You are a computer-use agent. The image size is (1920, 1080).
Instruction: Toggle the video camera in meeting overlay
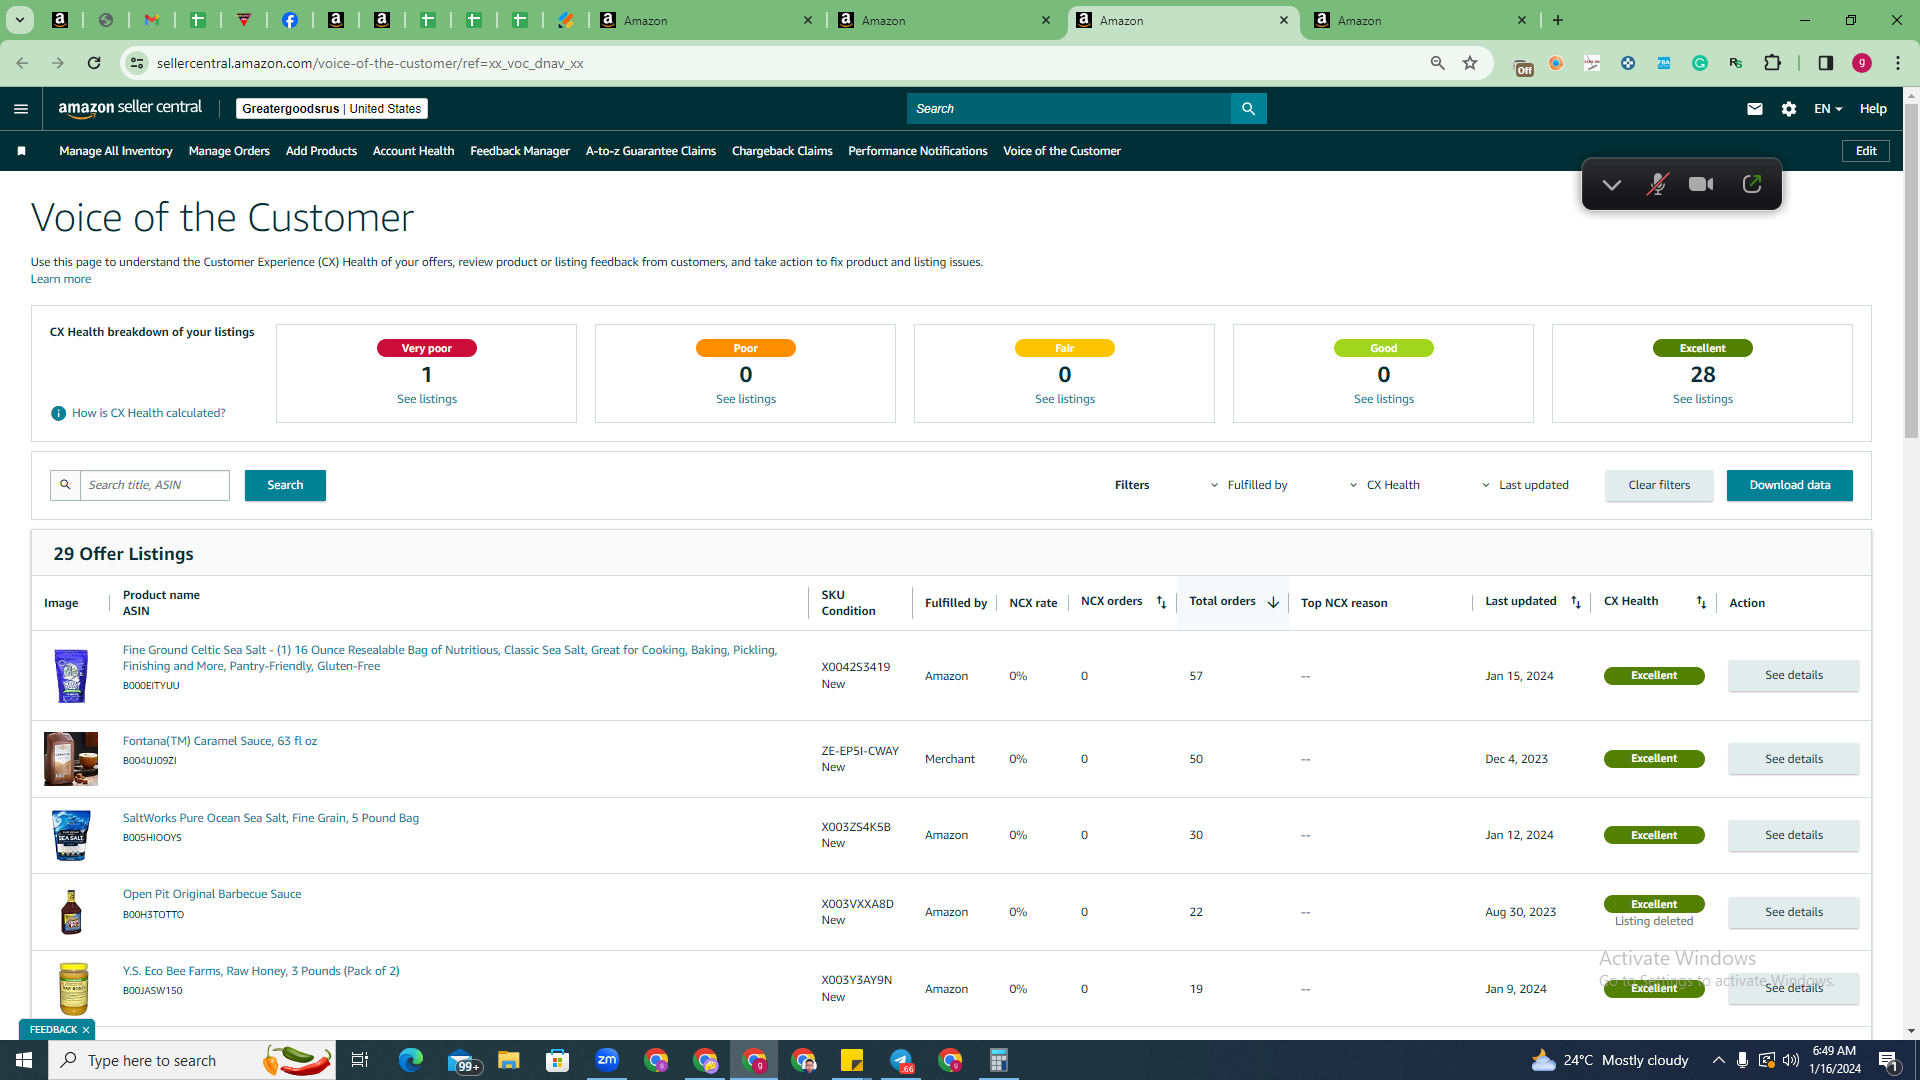(1701, 185)
